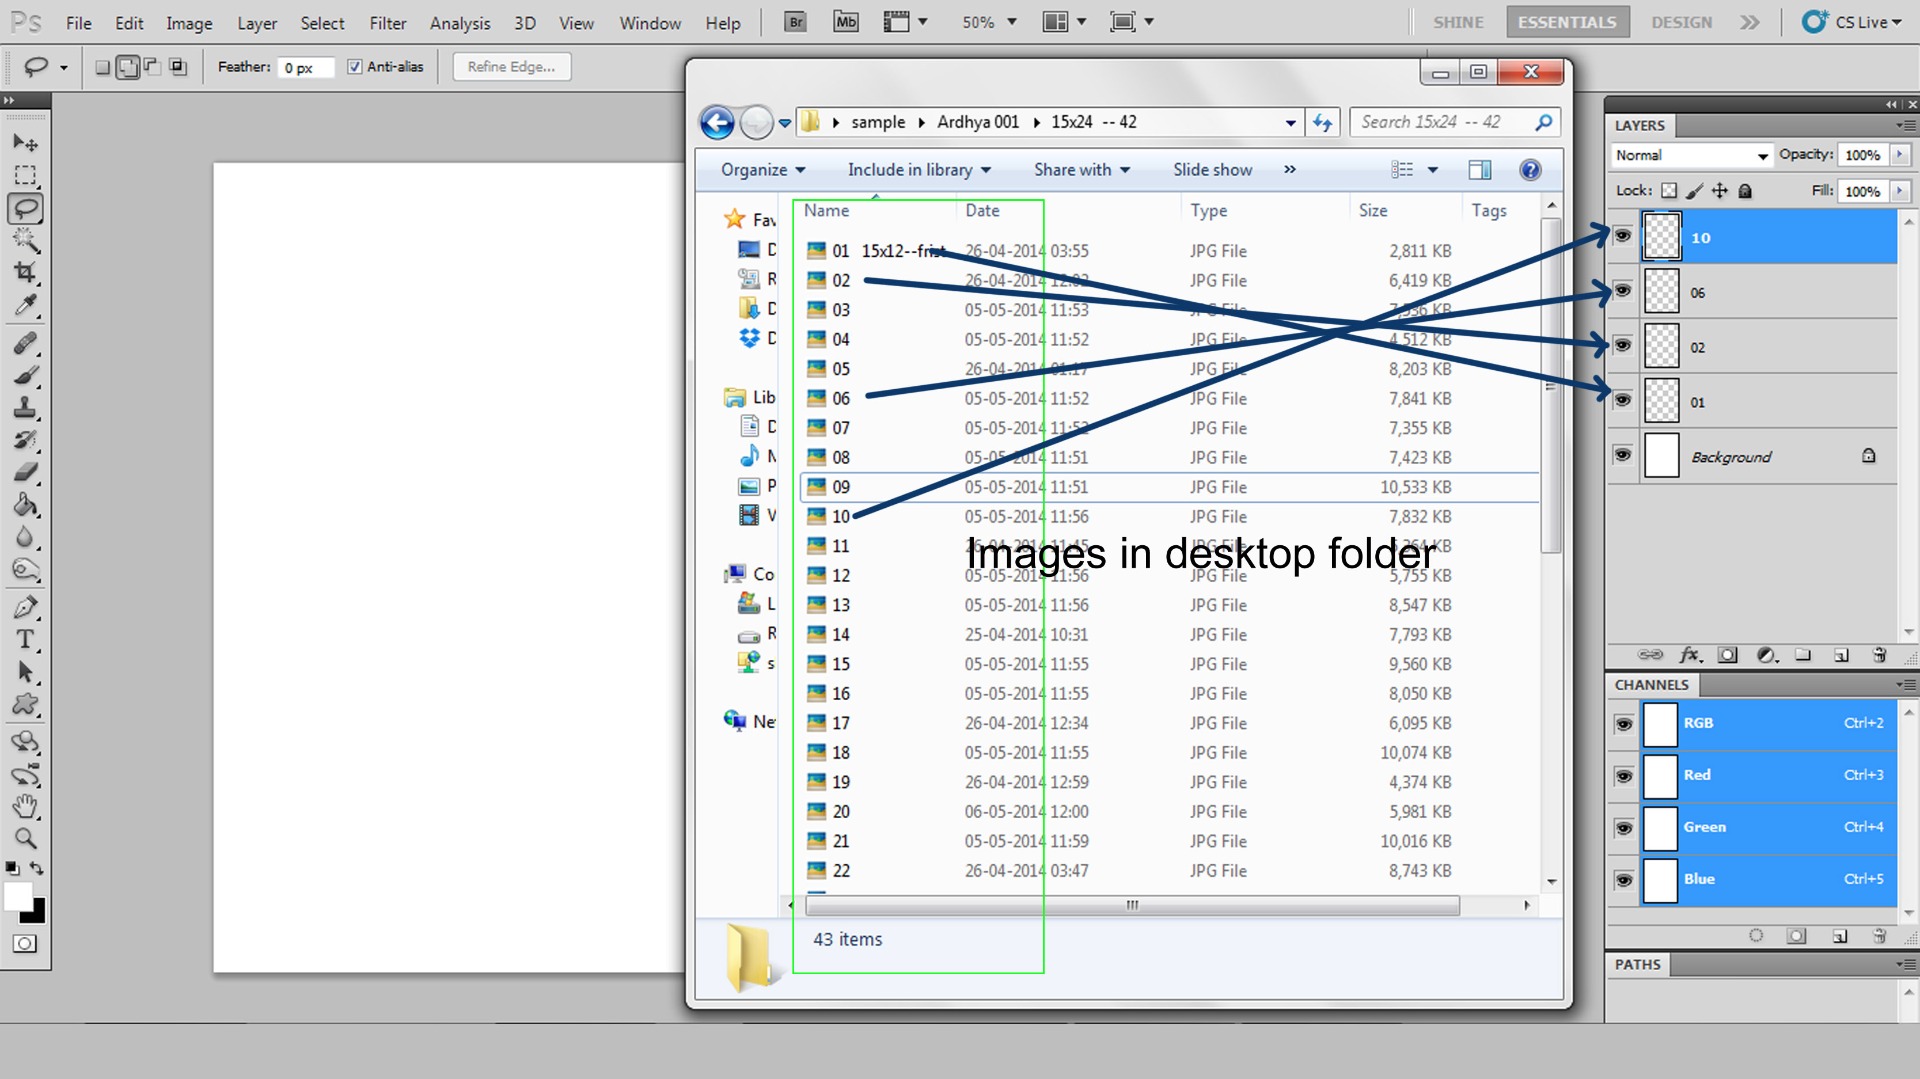Expand the Share with dropdown
Viewport: 1920px width, 1079px height.
pos(1082,170)
